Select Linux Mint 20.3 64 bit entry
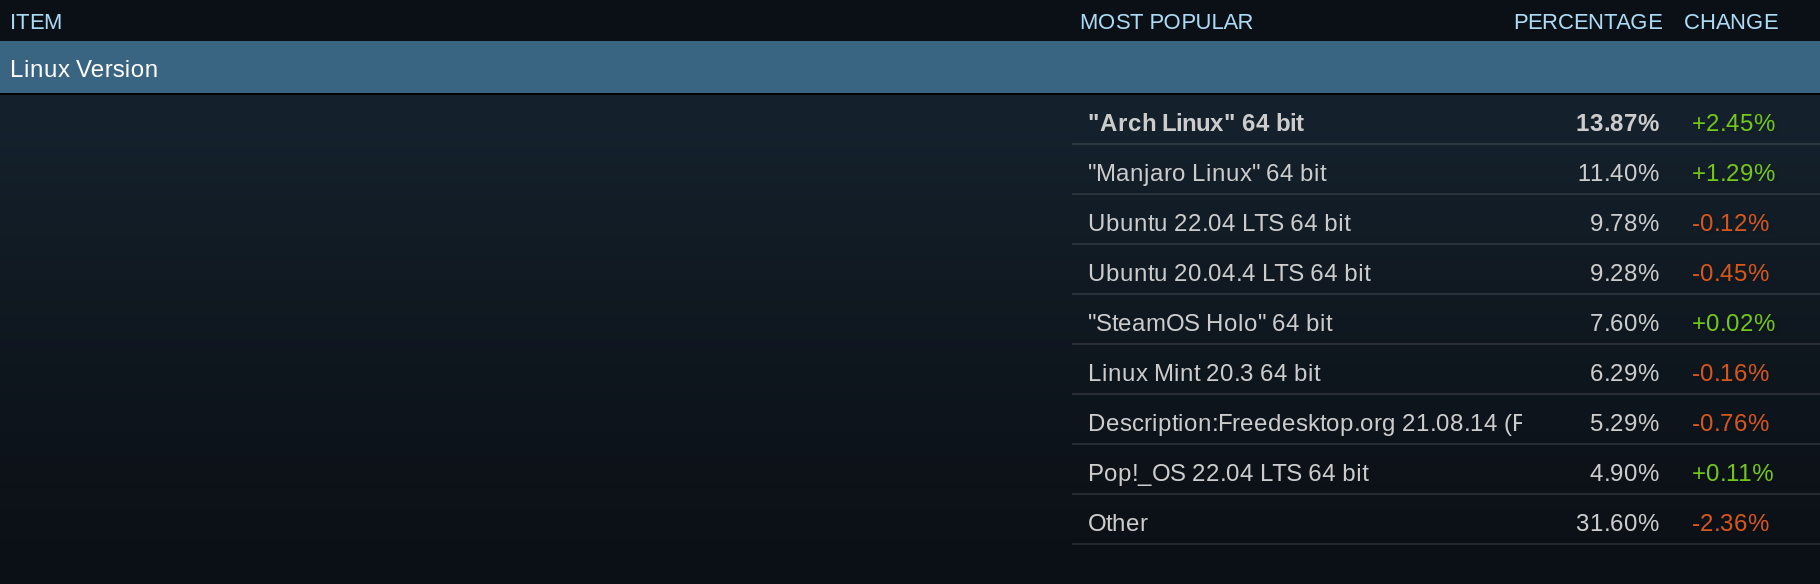The height and width of the screenshot is (584, 1820). (x=1204, y=373)
